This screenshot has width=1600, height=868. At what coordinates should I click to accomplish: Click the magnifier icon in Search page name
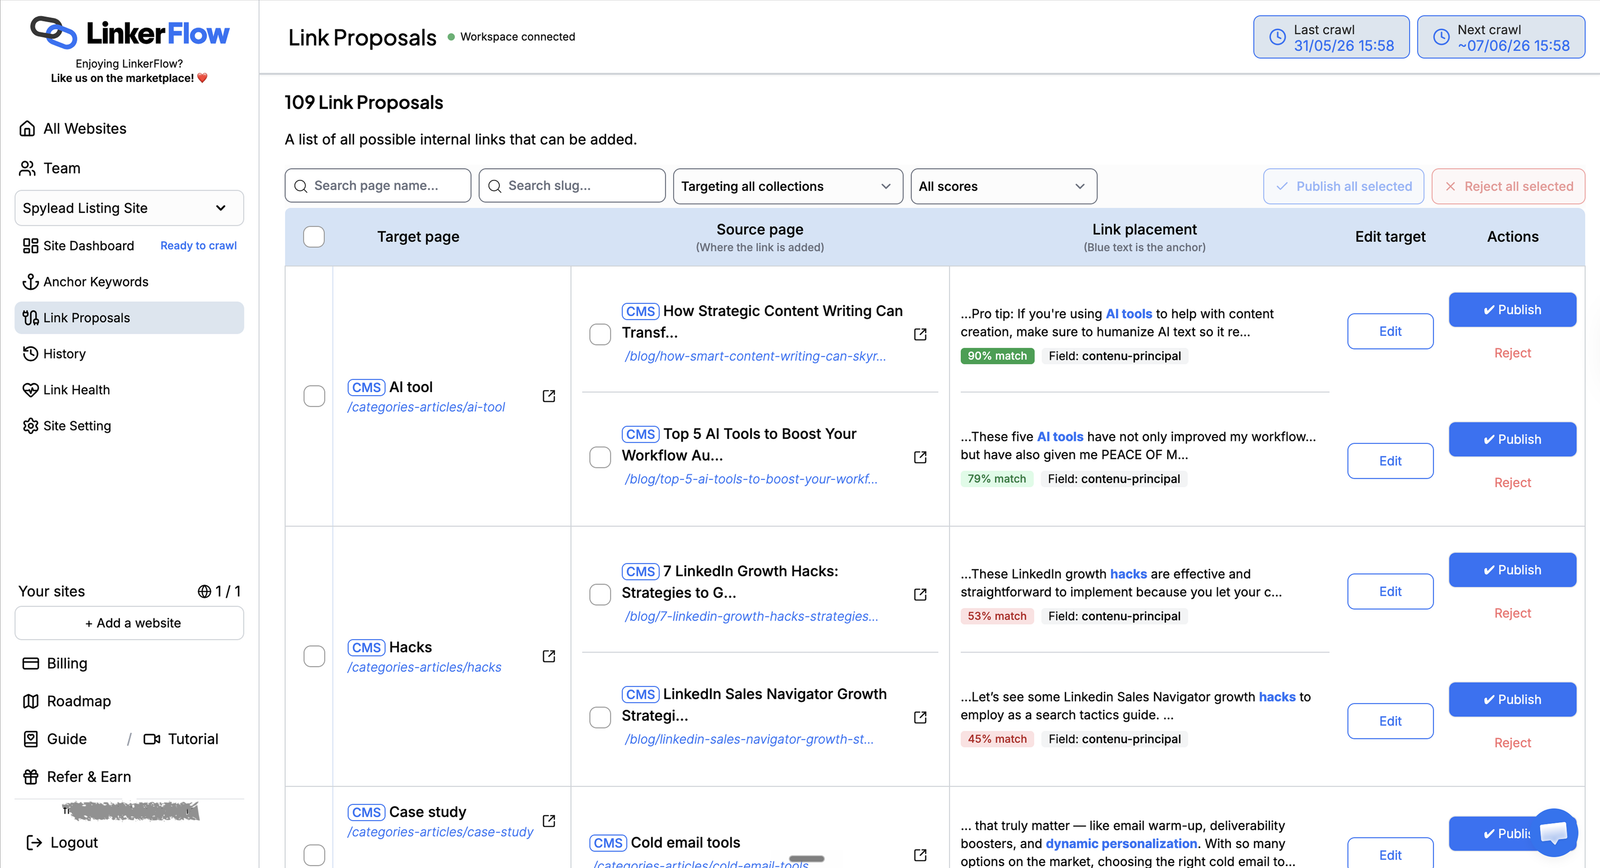click(x=300, y=186)
